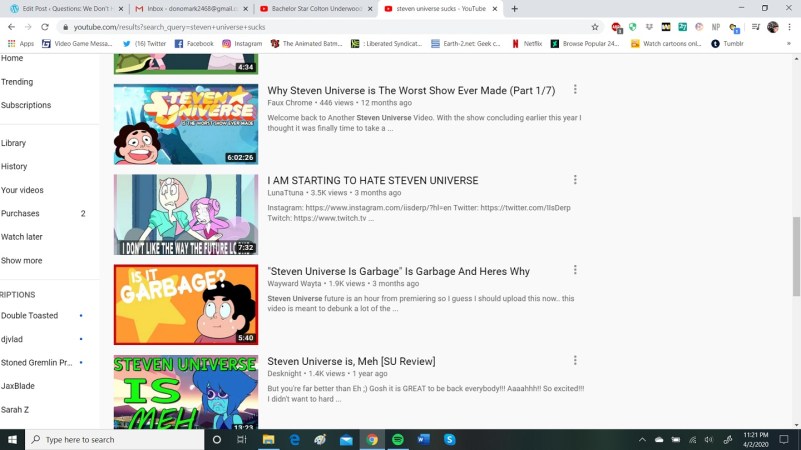801x450 pixels.
Task: Open Subscriptions in sidebar
Action: [x=26, y=105]
